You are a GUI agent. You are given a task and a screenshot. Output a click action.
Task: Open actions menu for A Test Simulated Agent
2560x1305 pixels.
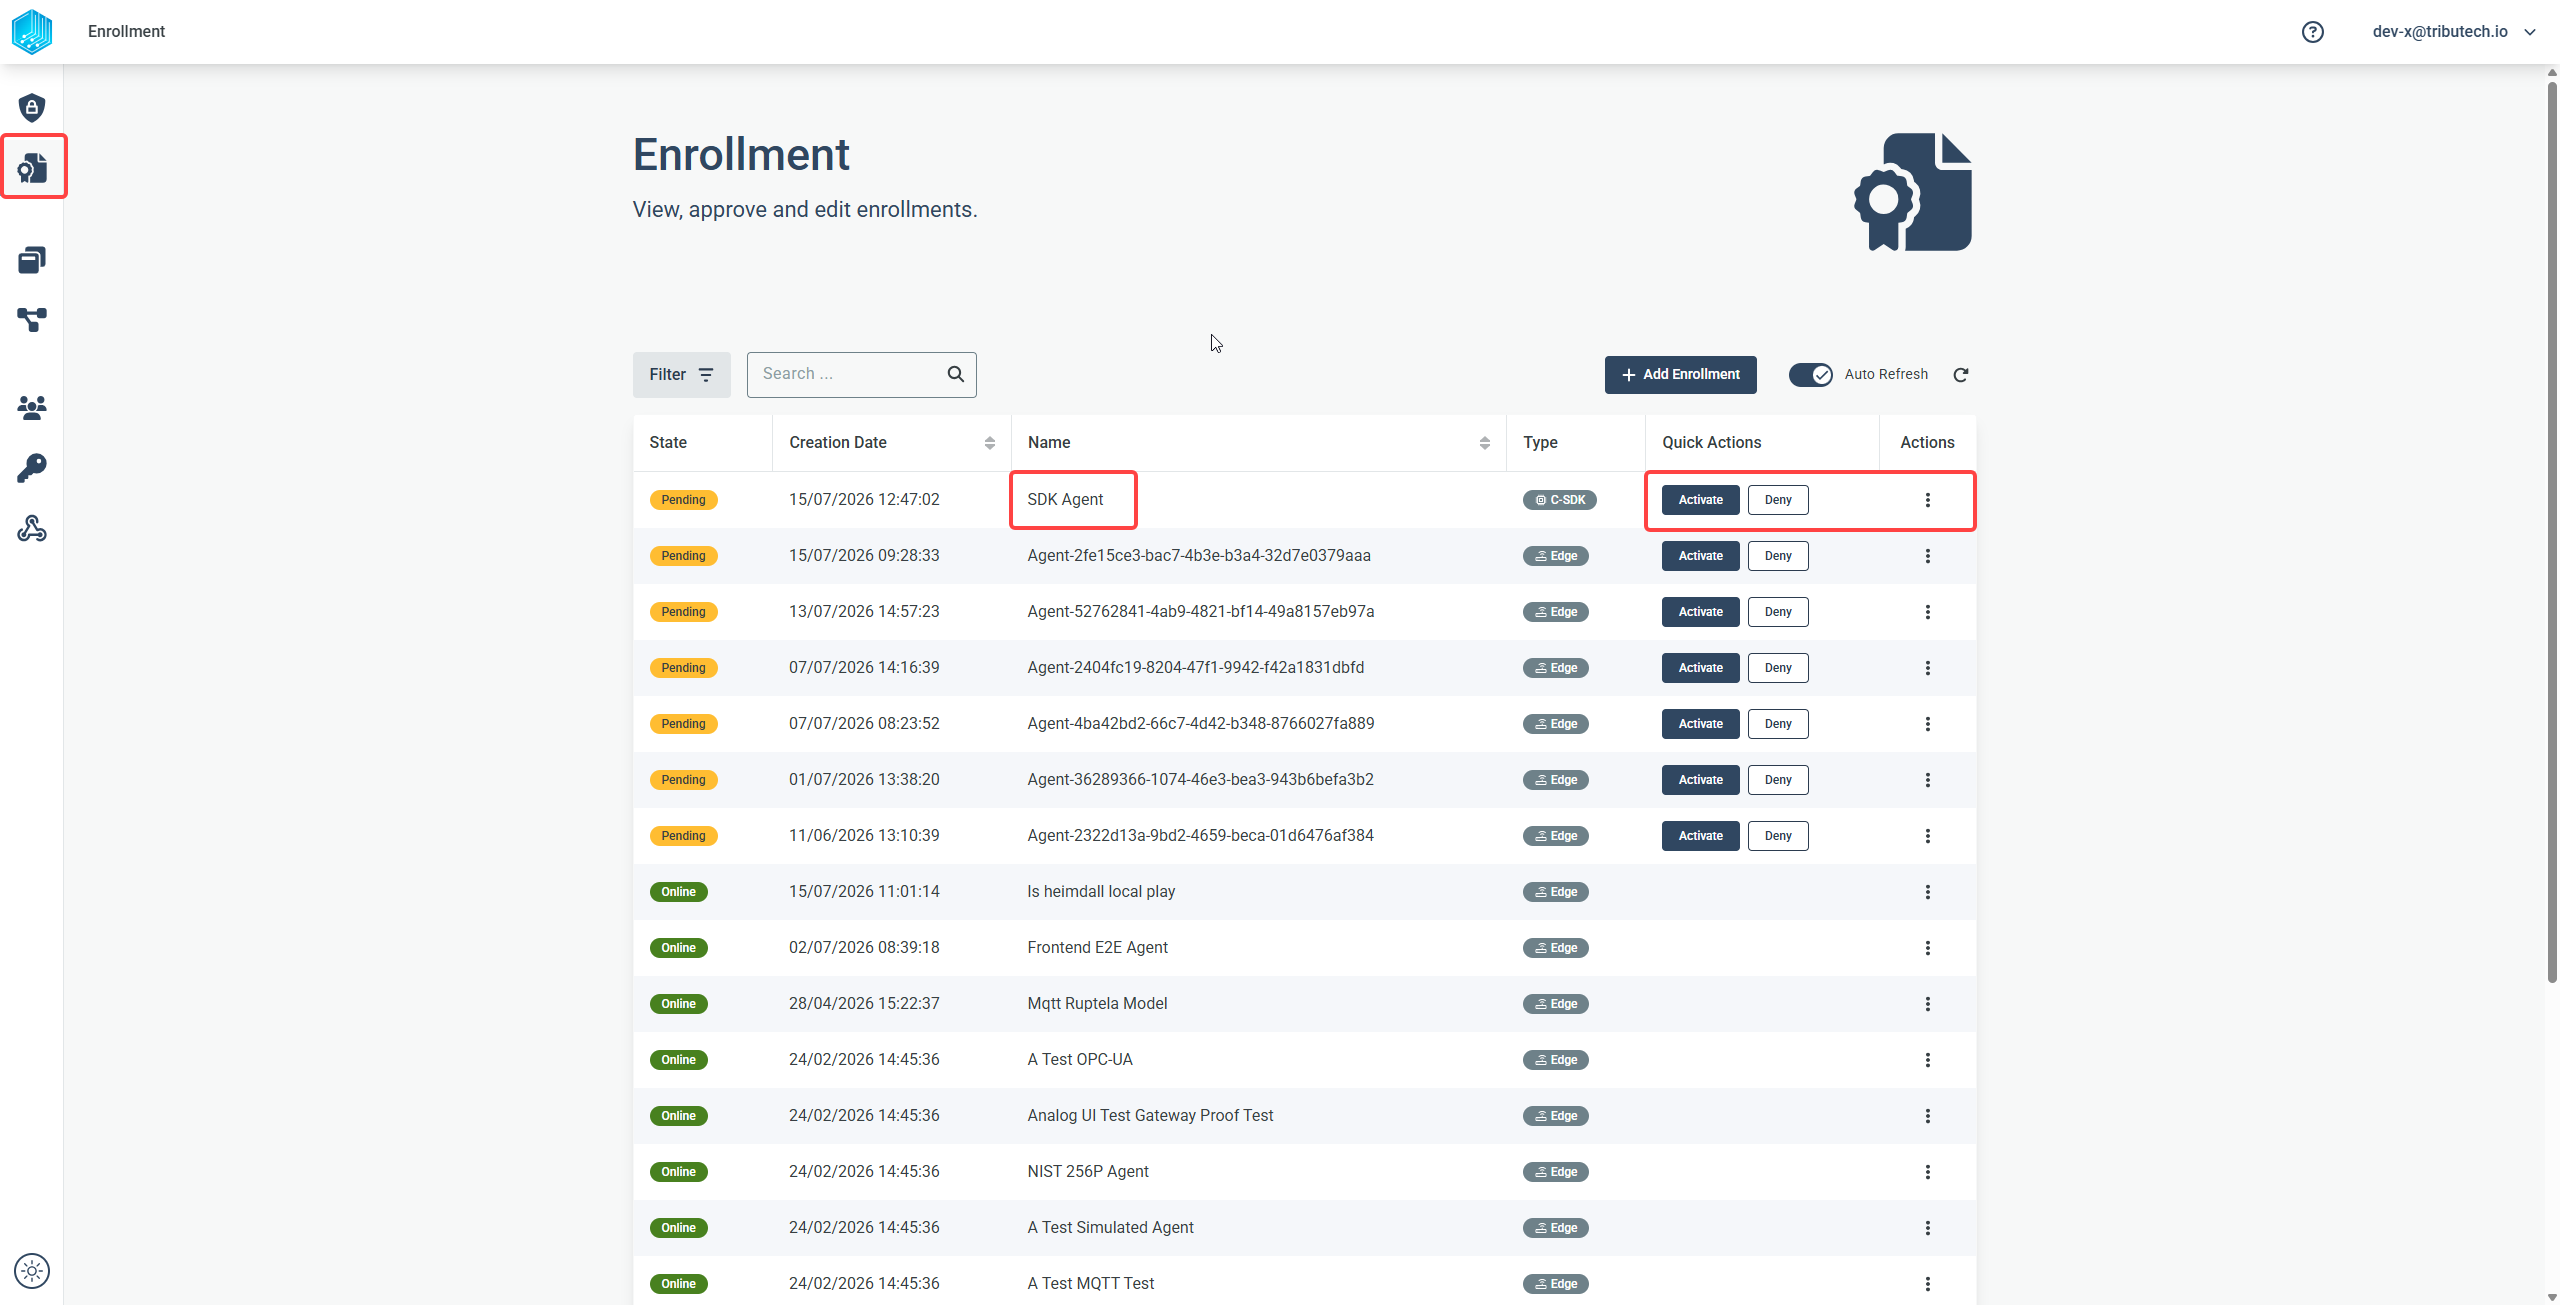[x=1928, y=1228]
